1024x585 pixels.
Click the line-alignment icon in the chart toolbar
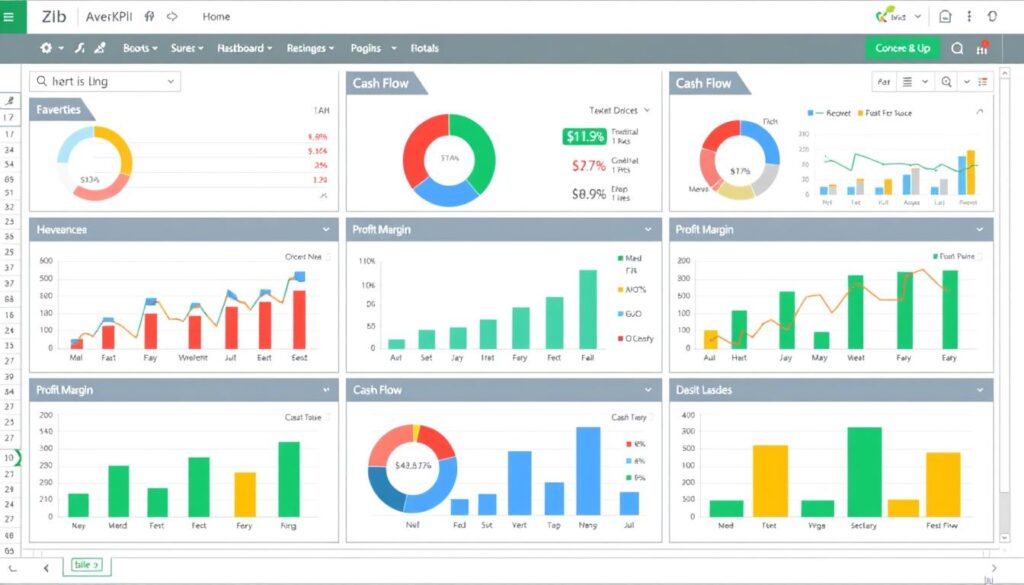pyautogui.click(x=907, y=82)
